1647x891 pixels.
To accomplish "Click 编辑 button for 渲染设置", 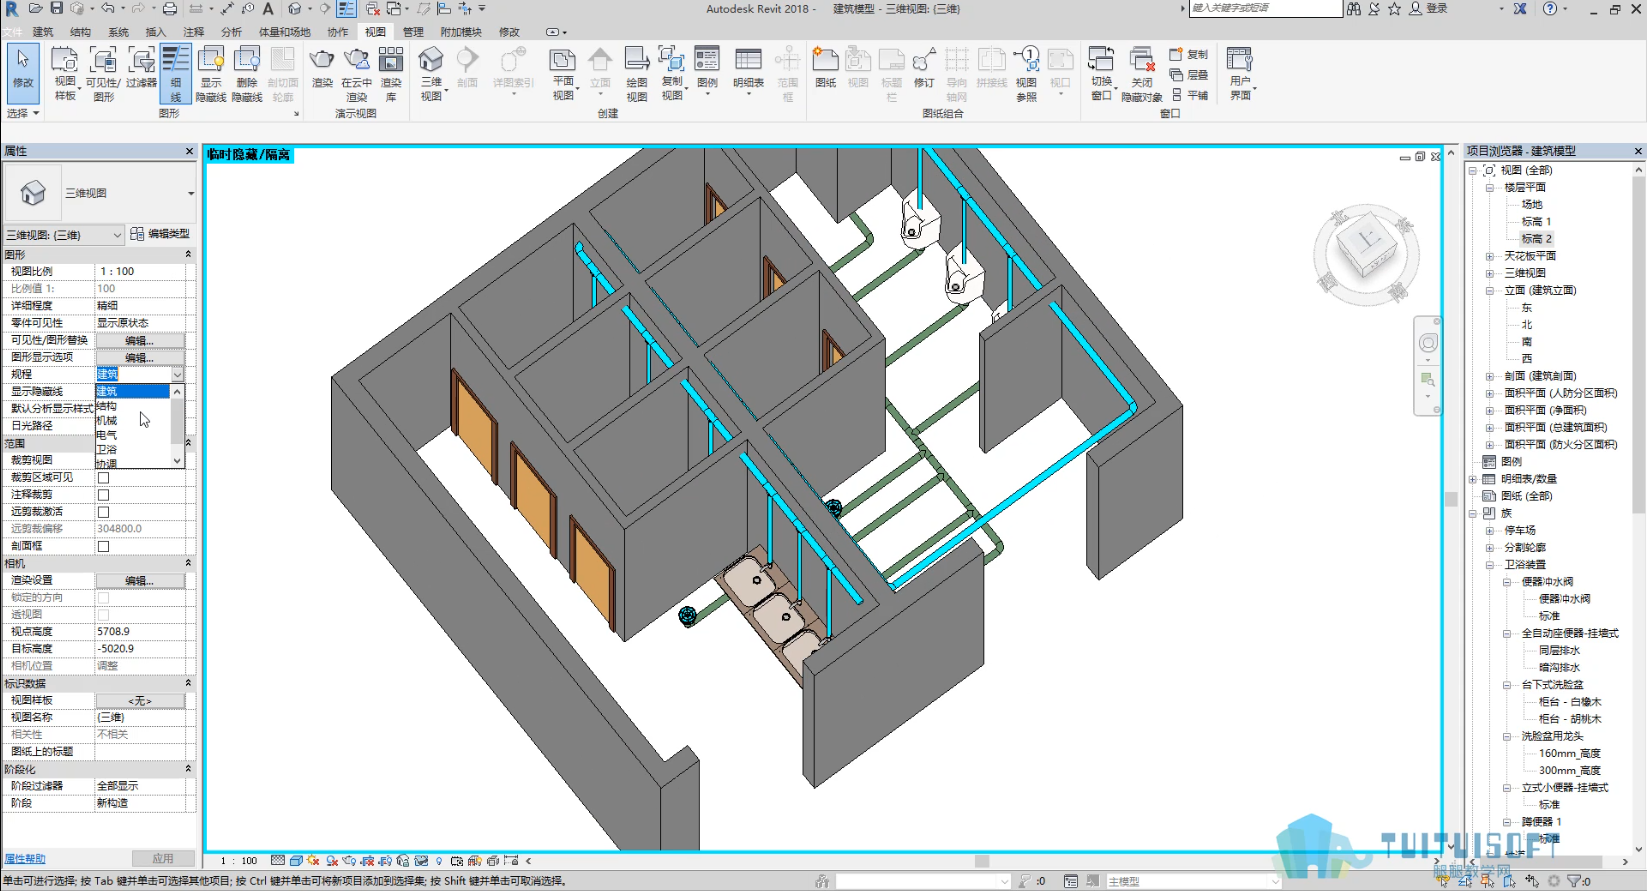I will [140, 580].
